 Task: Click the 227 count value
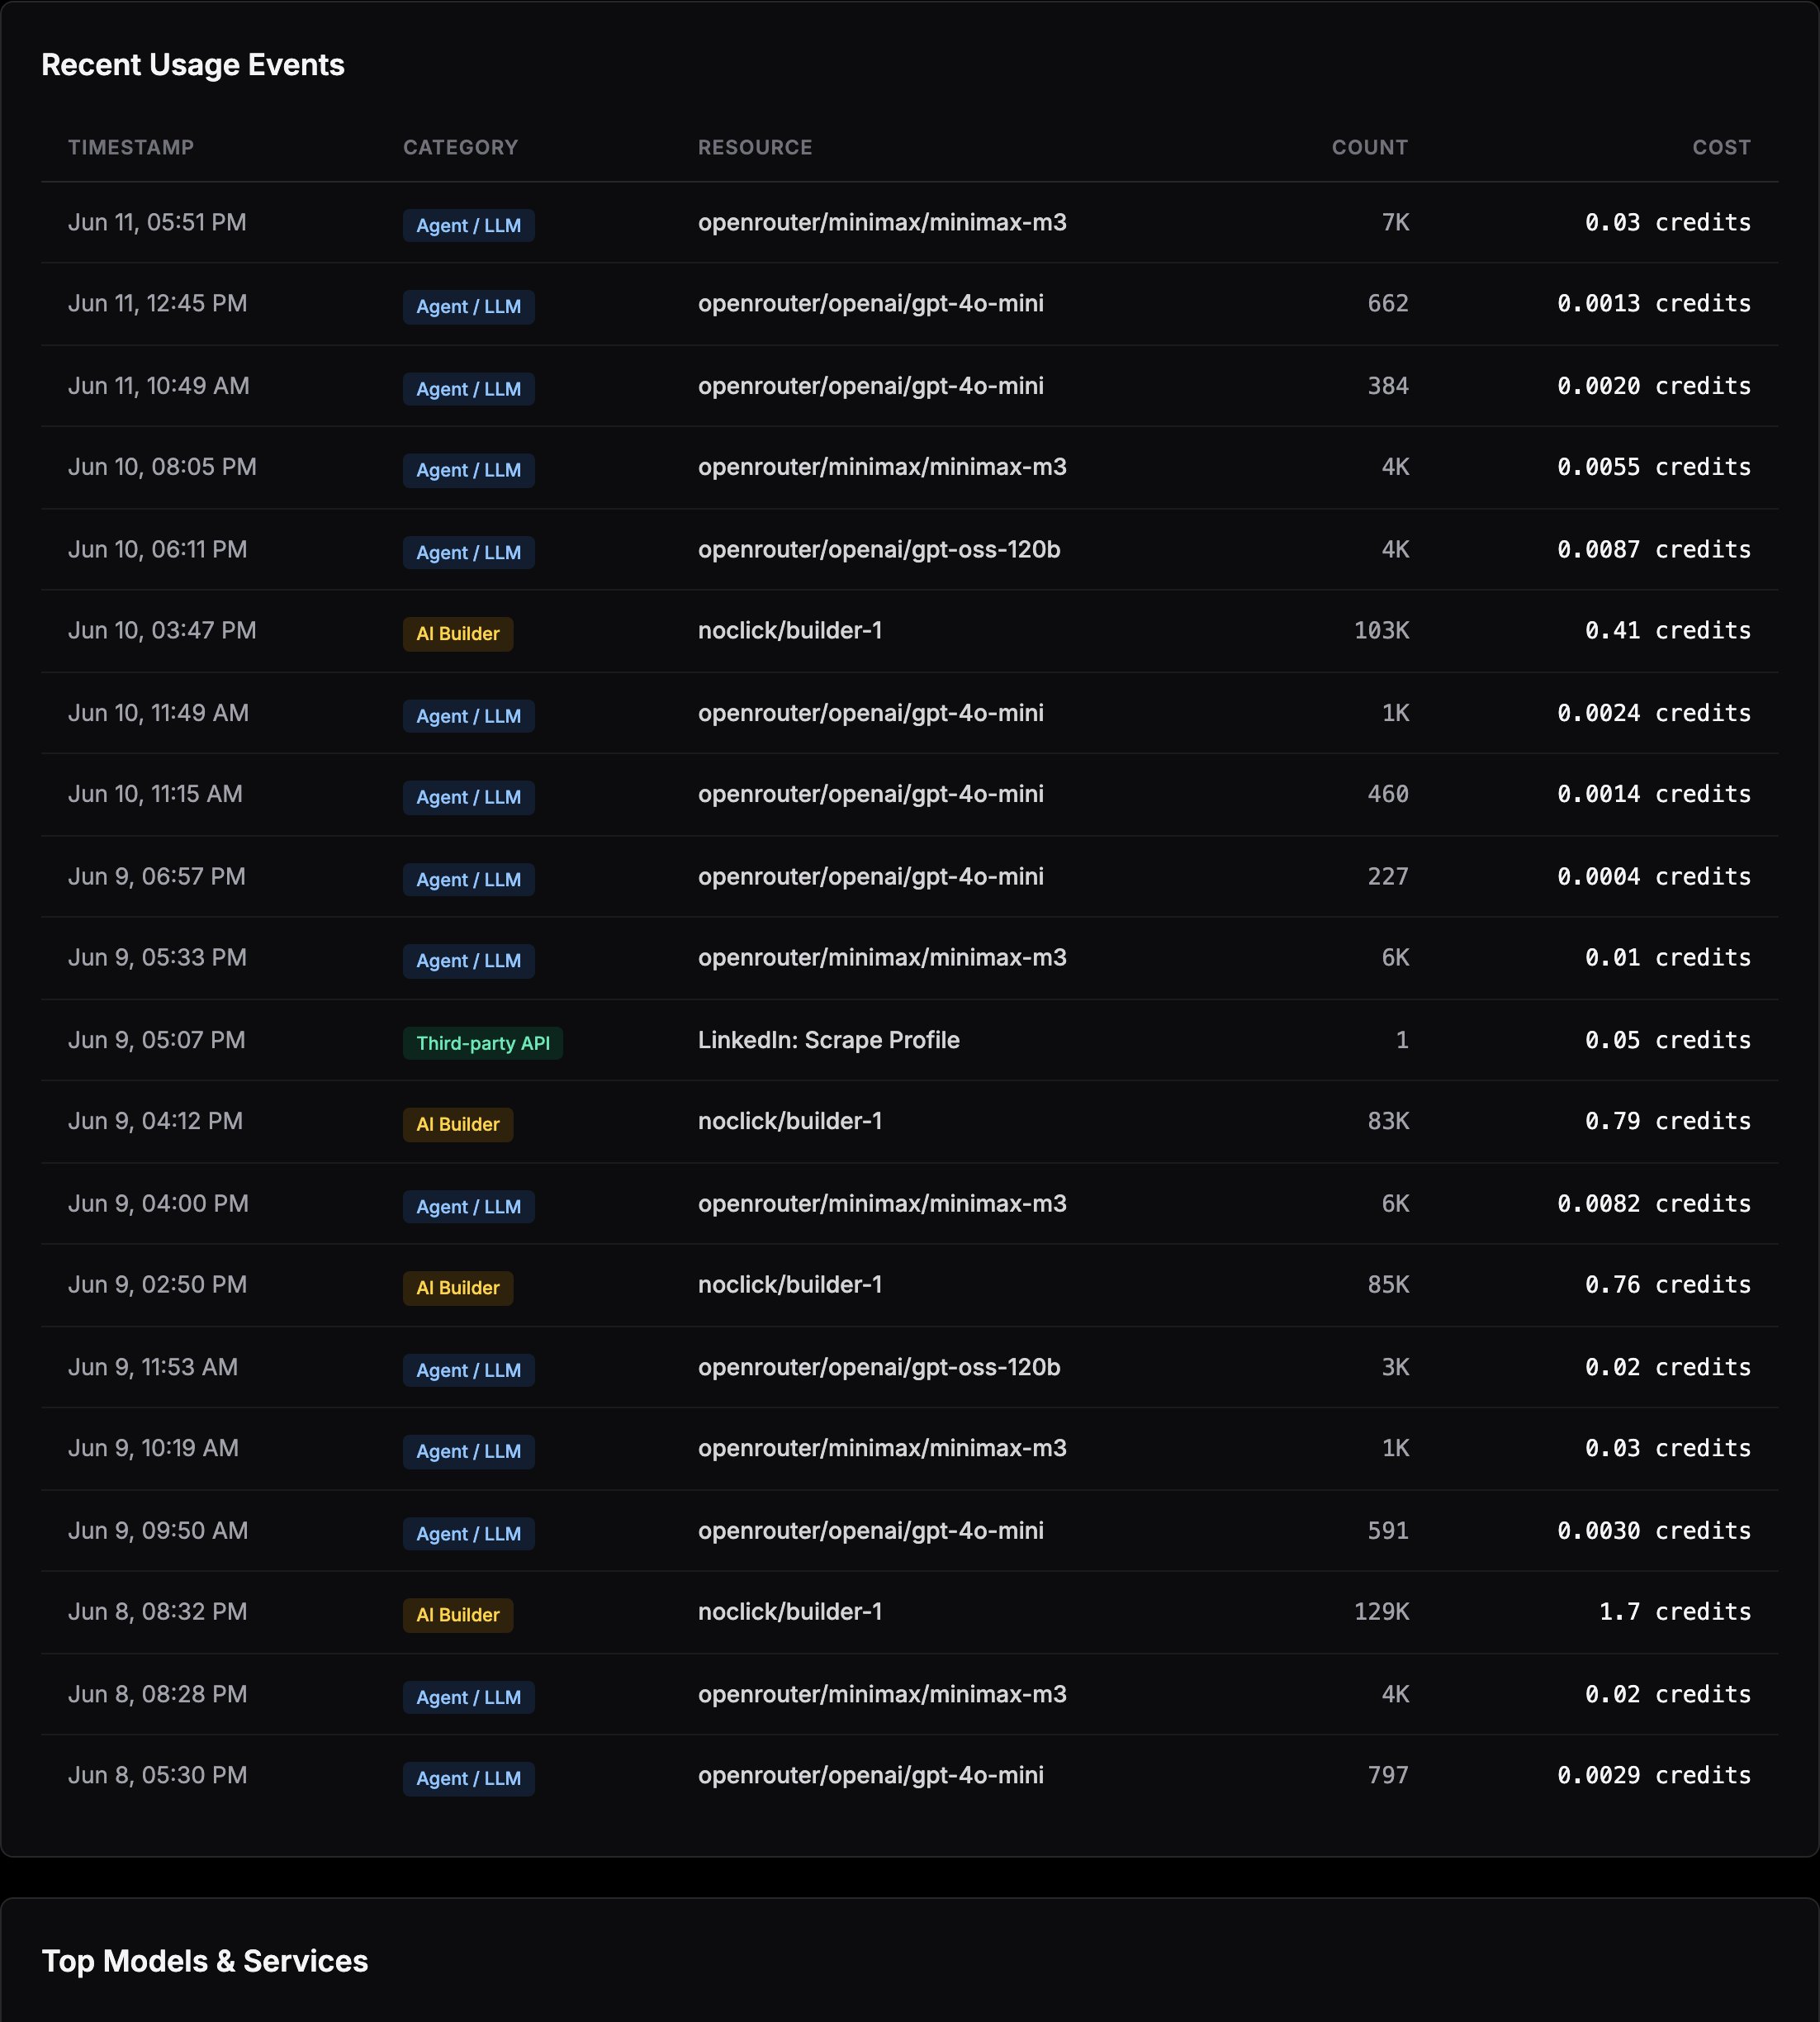pos(1388,876)
